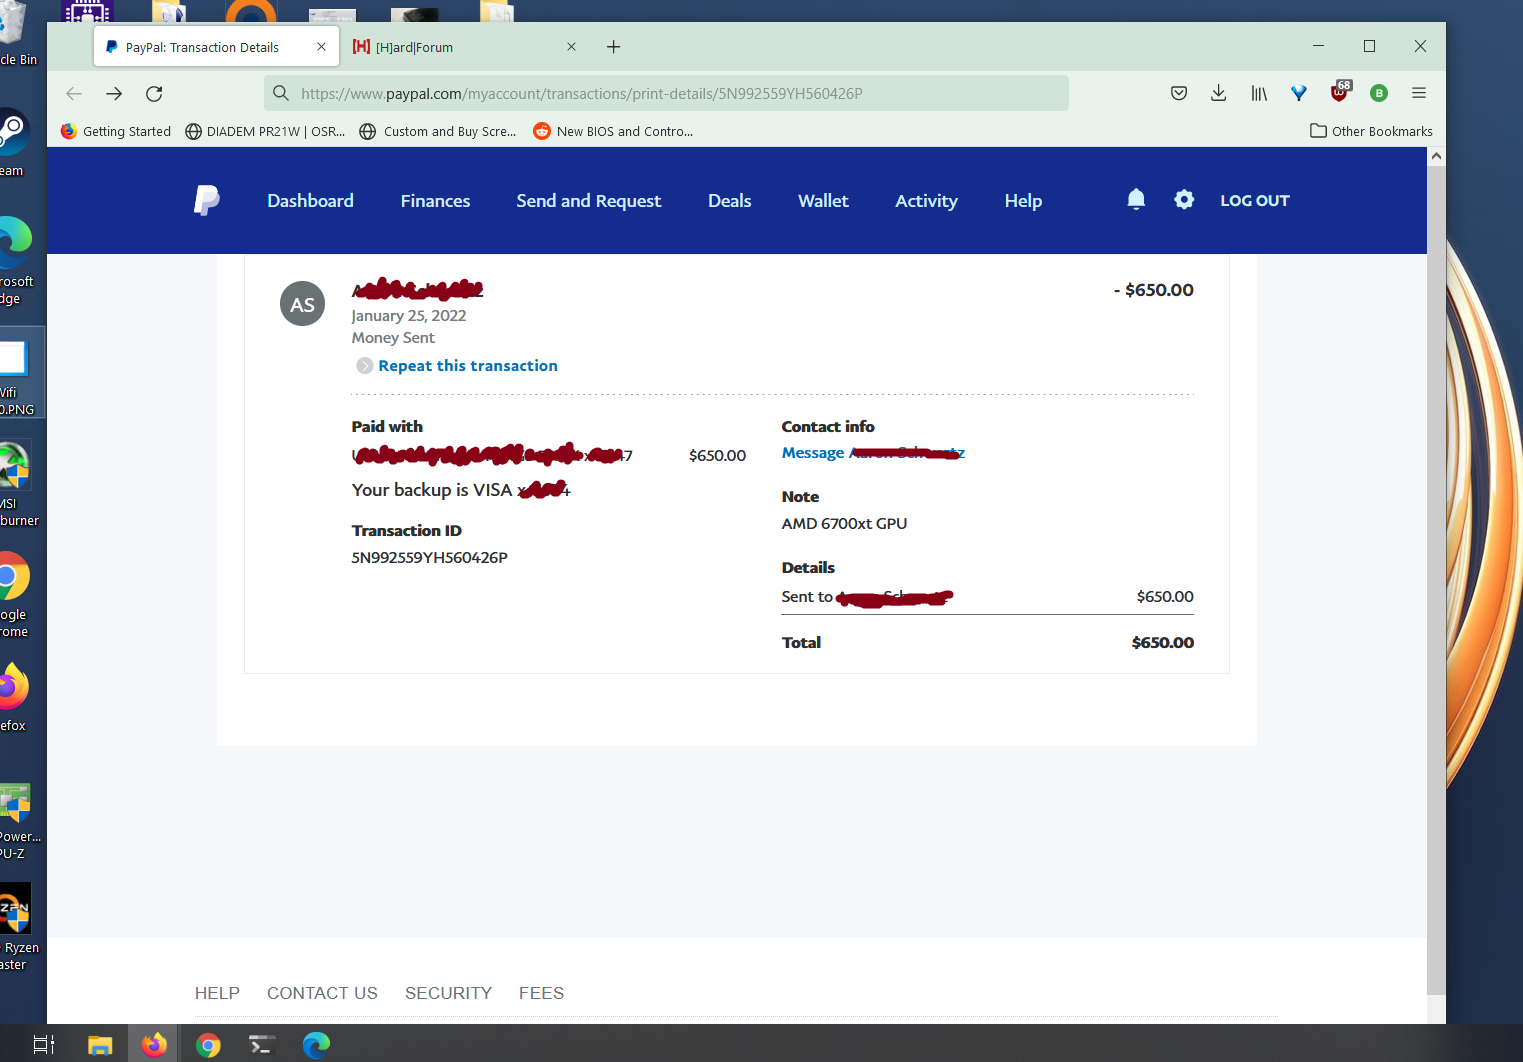Open Firefox library icon
This screenshot has width=1523, height=1062.
[1259, 93]
